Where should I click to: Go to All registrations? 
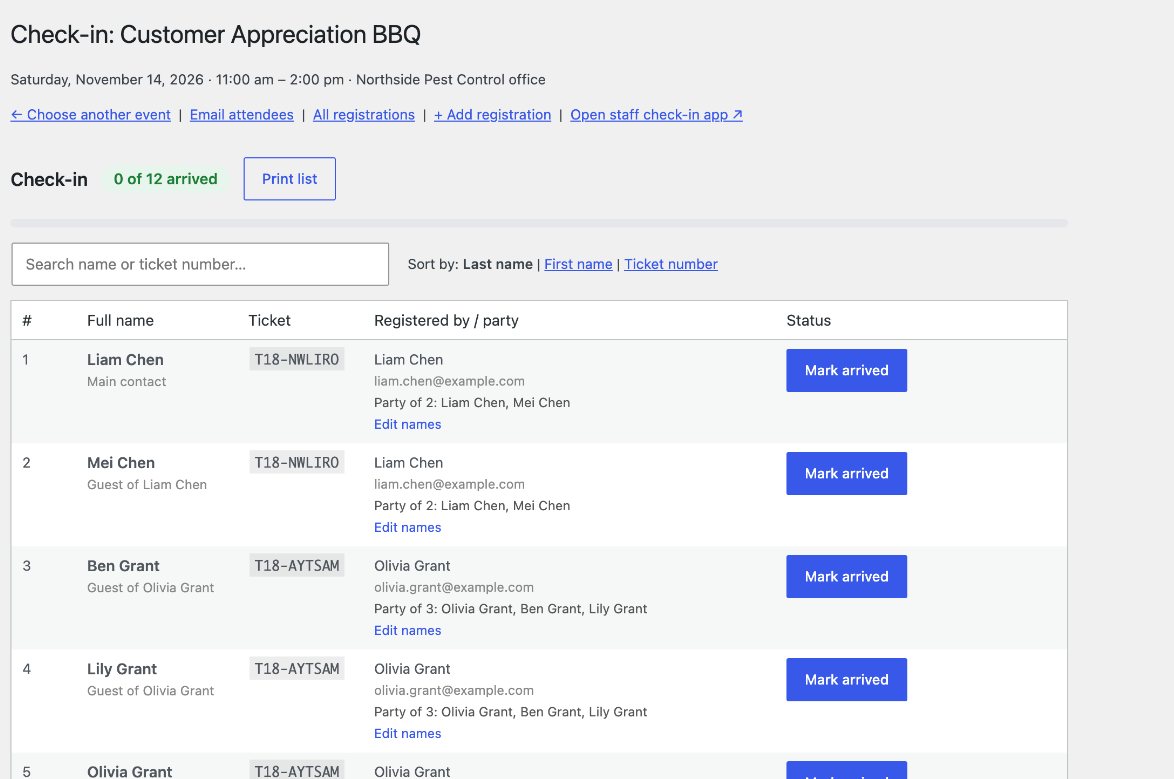[x=364, y=115]
